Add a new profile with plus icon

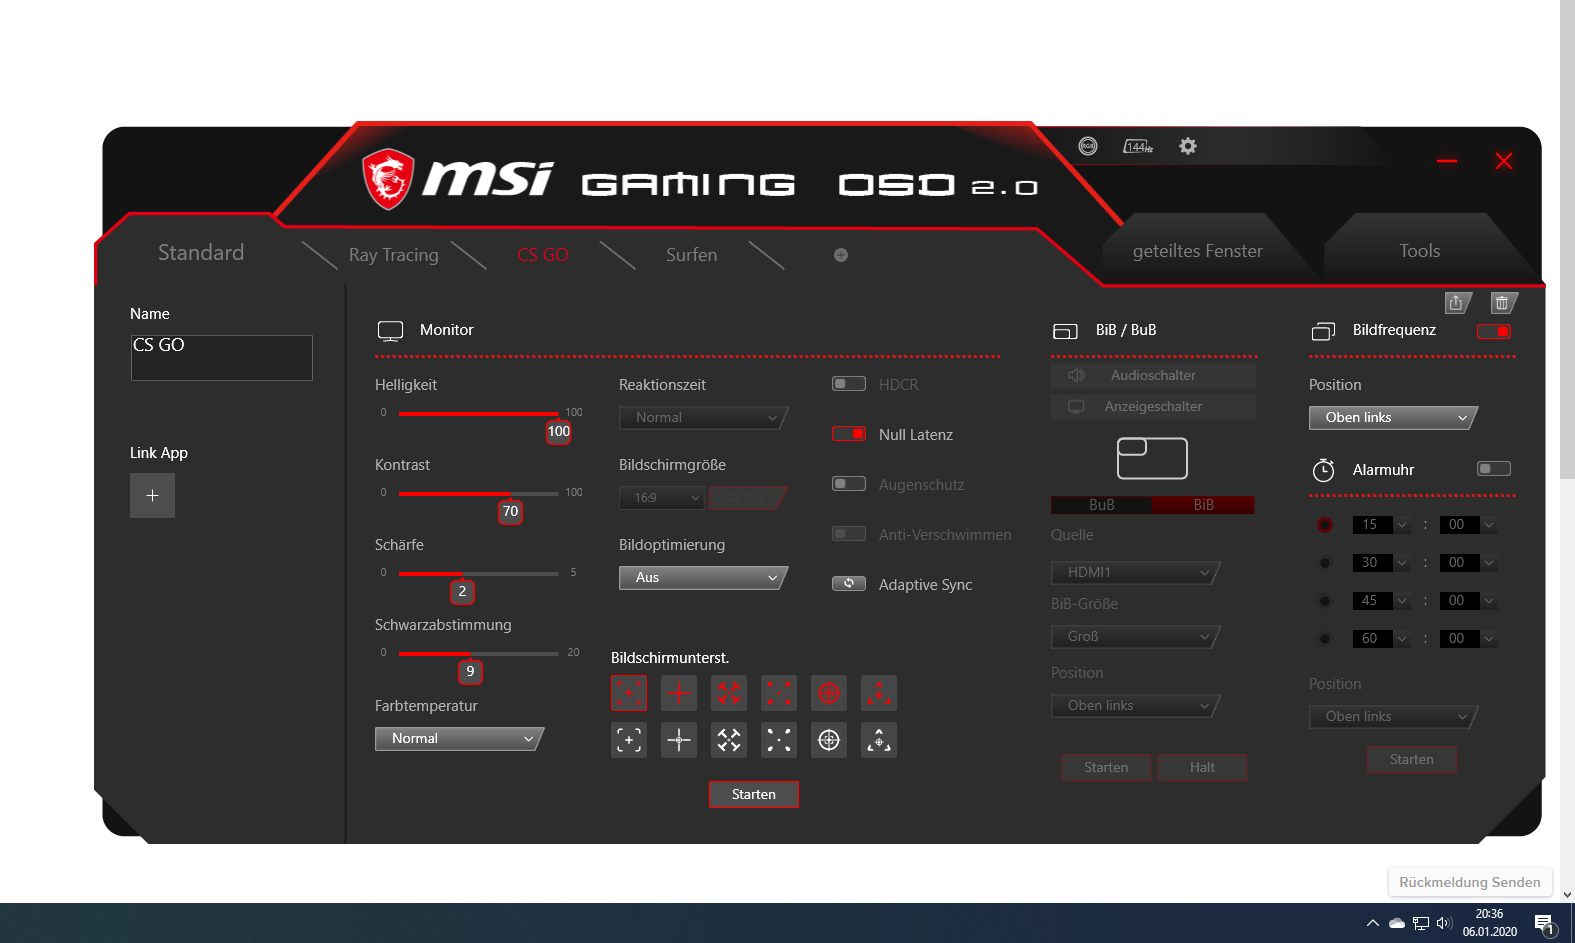[x=841, y=255]
